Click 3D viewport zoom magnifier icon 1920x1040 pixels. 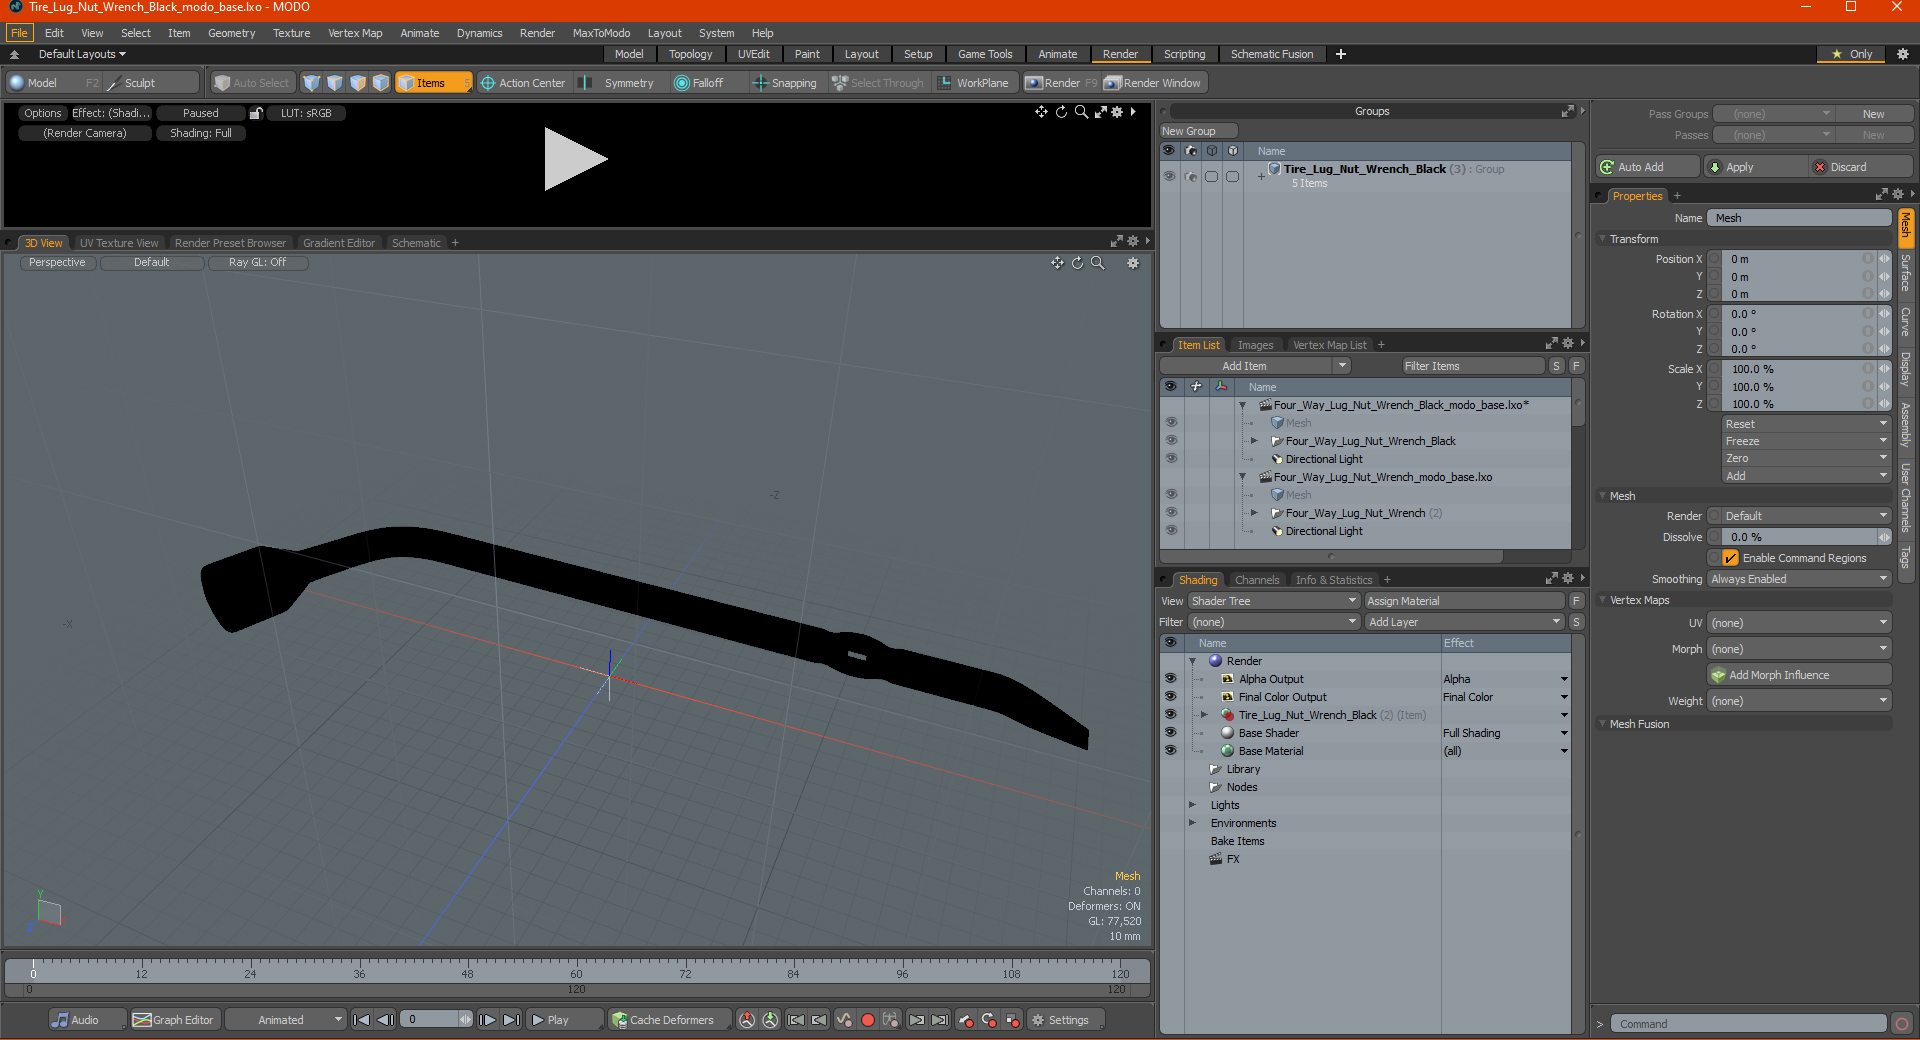tap(1098, 263)
